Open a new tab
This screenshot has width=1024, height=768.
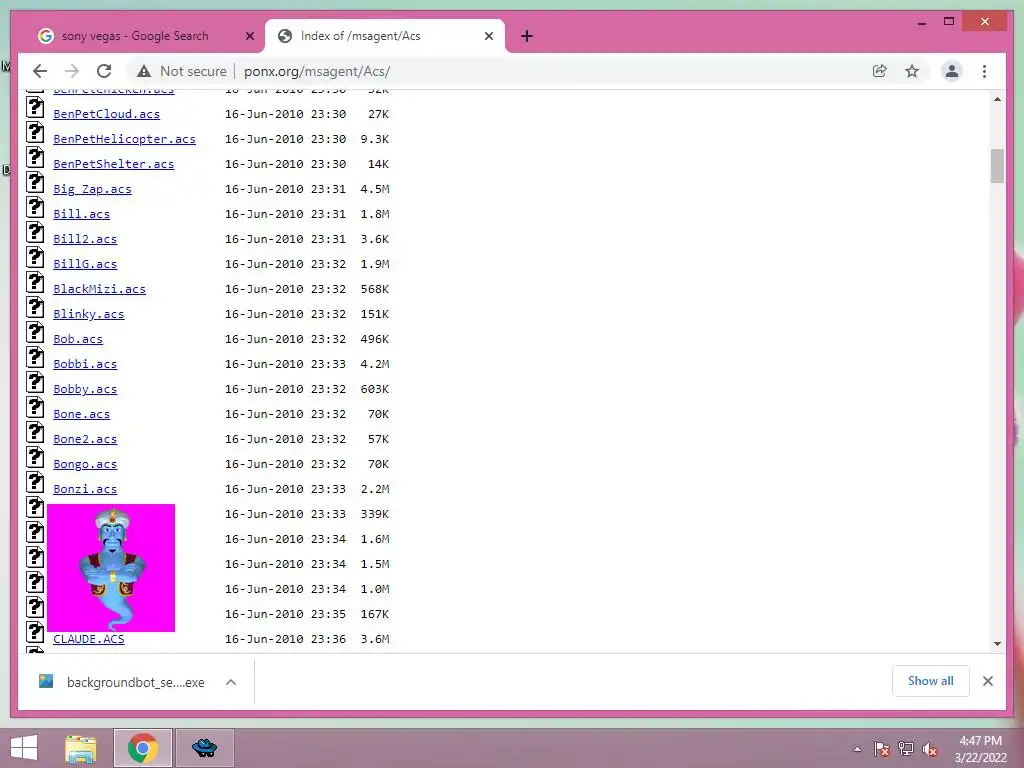pos(527,36)
